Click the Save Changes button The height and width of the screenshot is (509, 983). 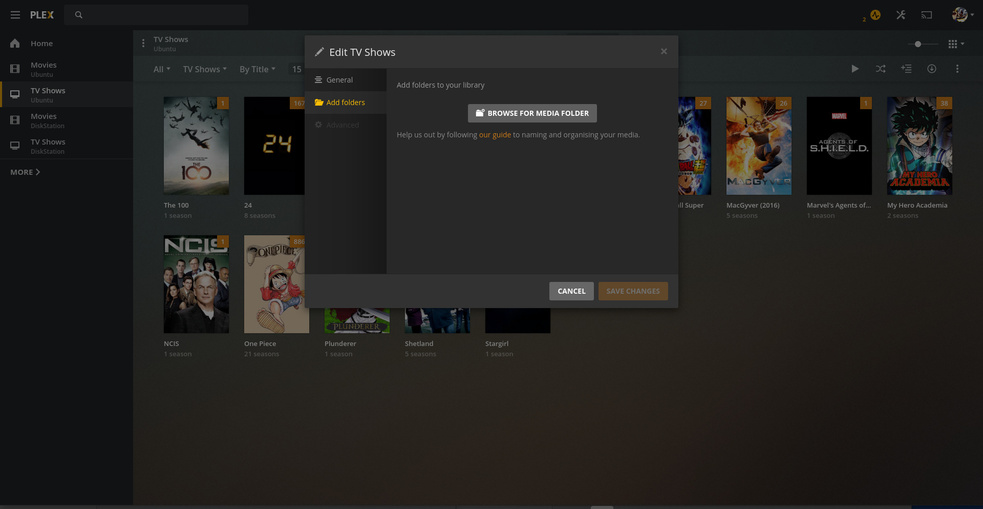click(633, 291)
